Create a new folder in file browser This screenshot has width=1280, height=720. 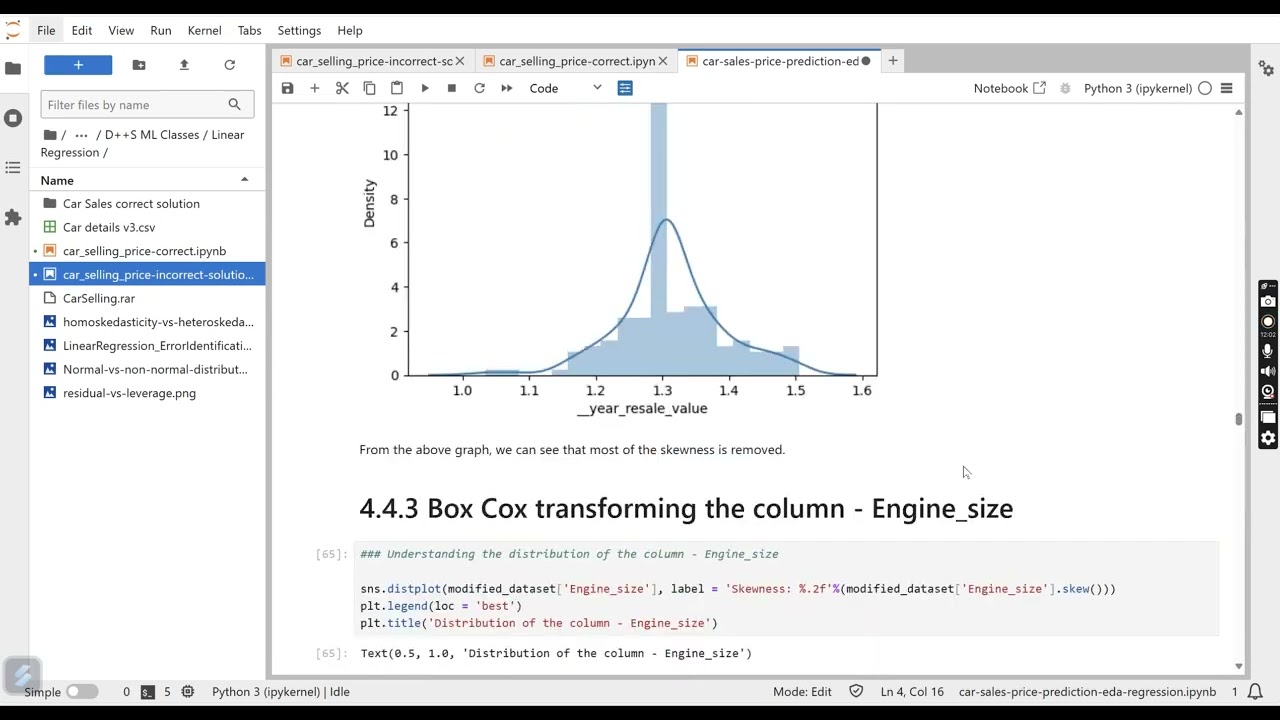(x=139, y=65)
